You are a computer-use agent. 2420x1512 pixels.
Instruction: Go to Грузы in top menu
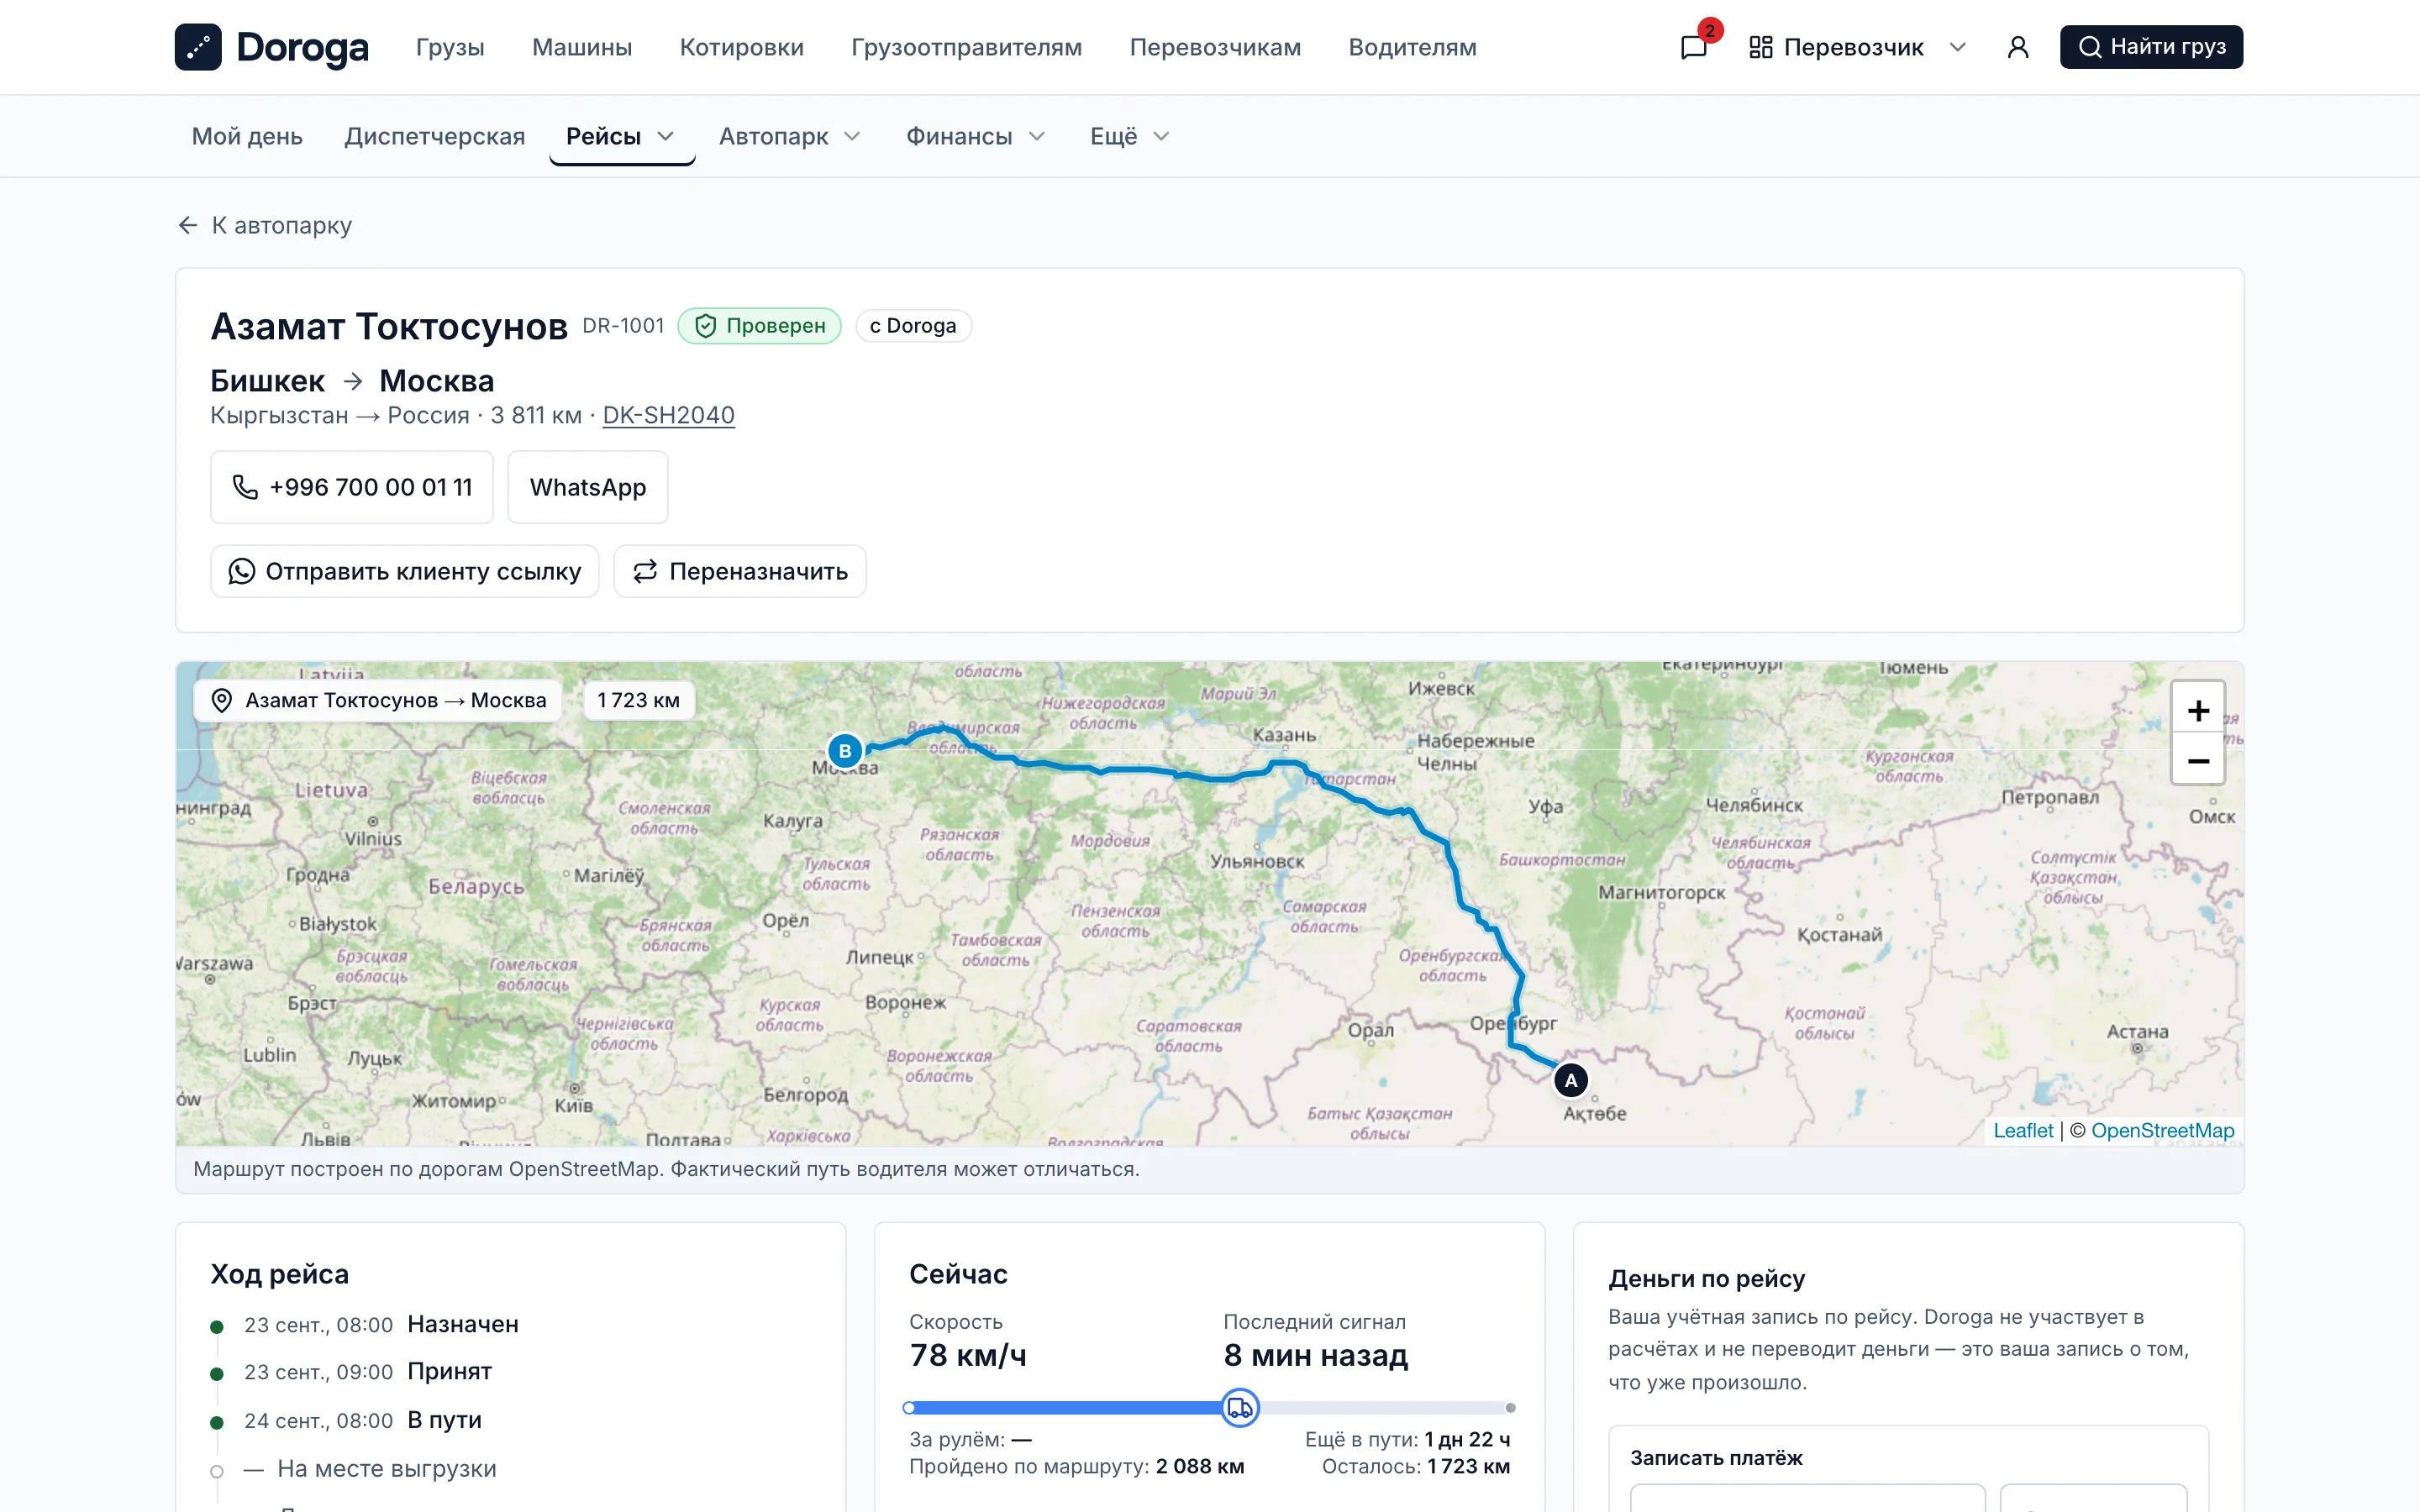point(450,47)
